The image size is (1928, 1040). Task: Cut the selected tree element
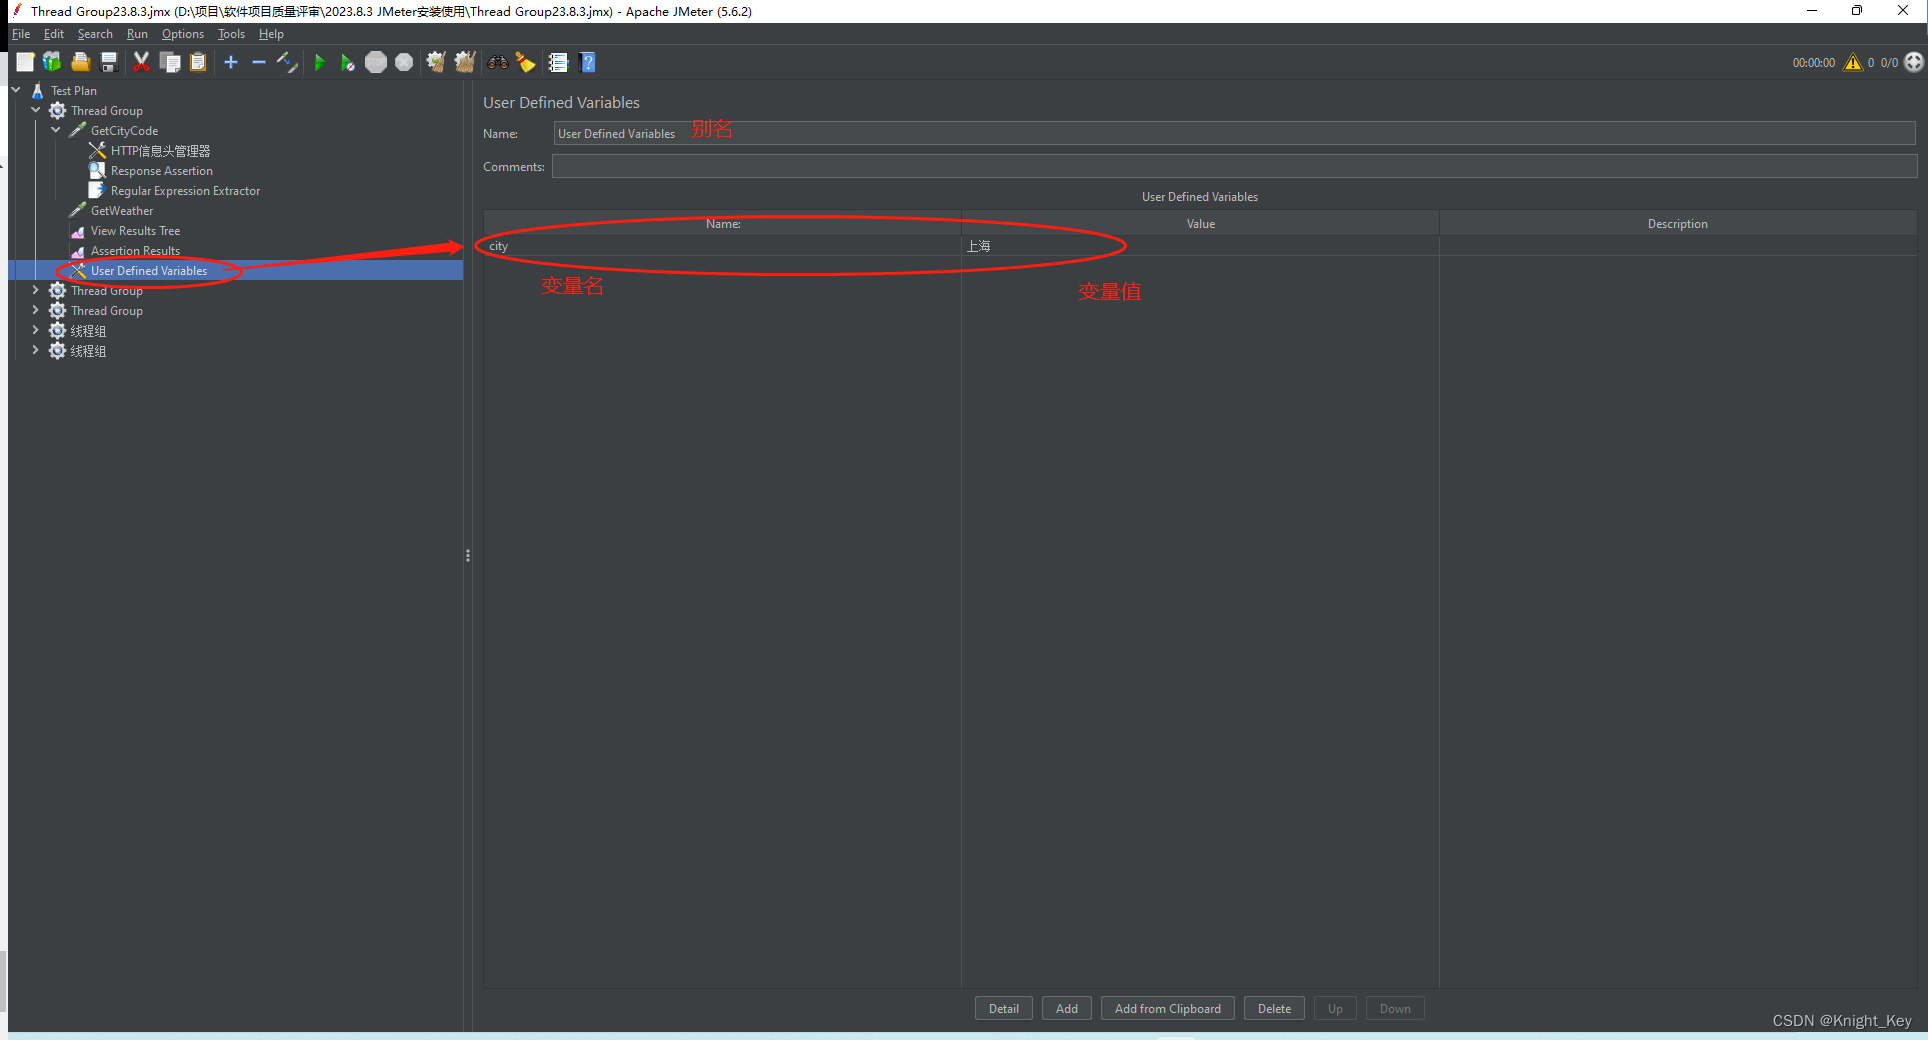coord(140,62)
